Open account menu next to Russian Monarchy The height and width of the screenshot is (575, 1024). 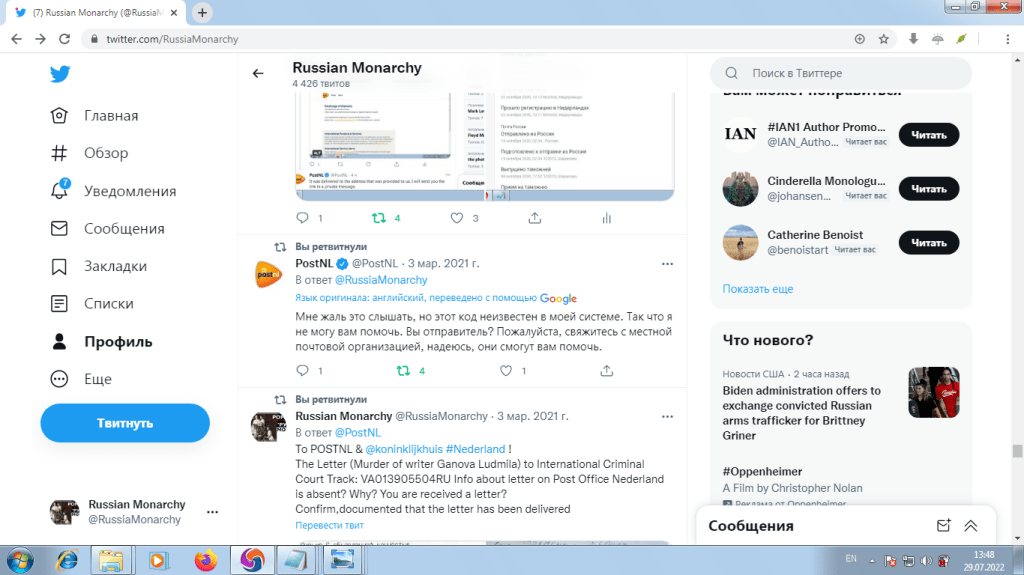click(212, 512)
